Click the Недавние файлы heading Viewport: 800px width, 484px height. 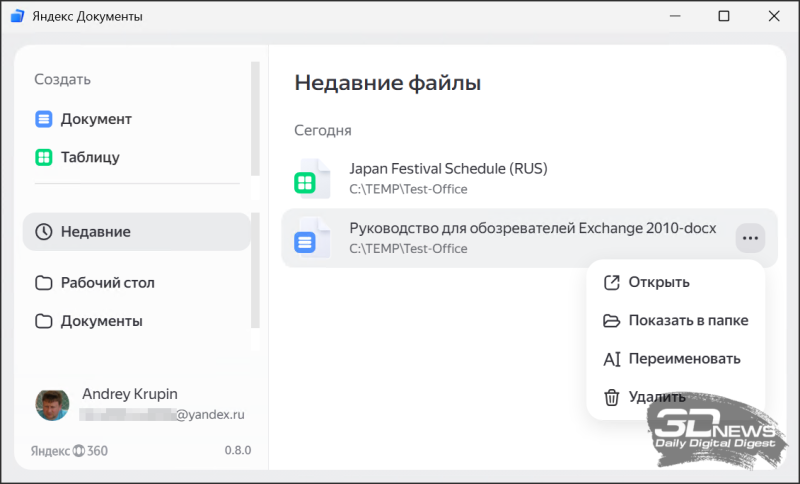coord(387,83)
